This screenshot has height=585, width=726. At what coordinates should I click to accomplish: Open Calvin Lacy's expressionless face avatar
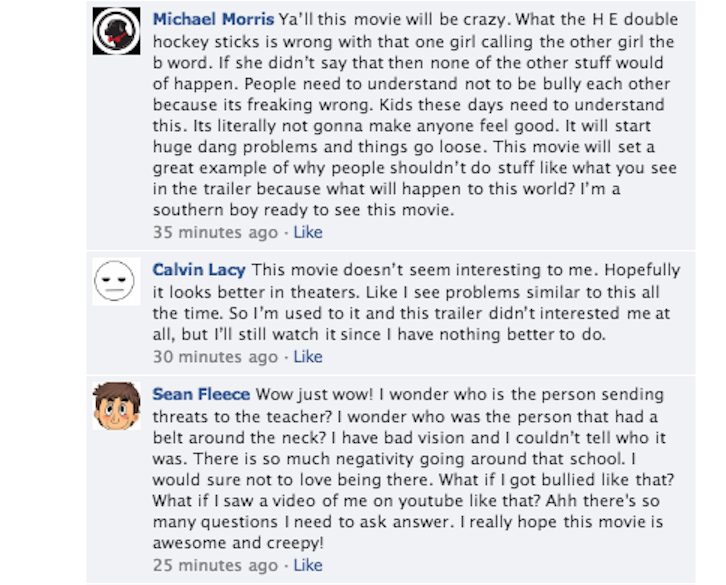point(116,282)
